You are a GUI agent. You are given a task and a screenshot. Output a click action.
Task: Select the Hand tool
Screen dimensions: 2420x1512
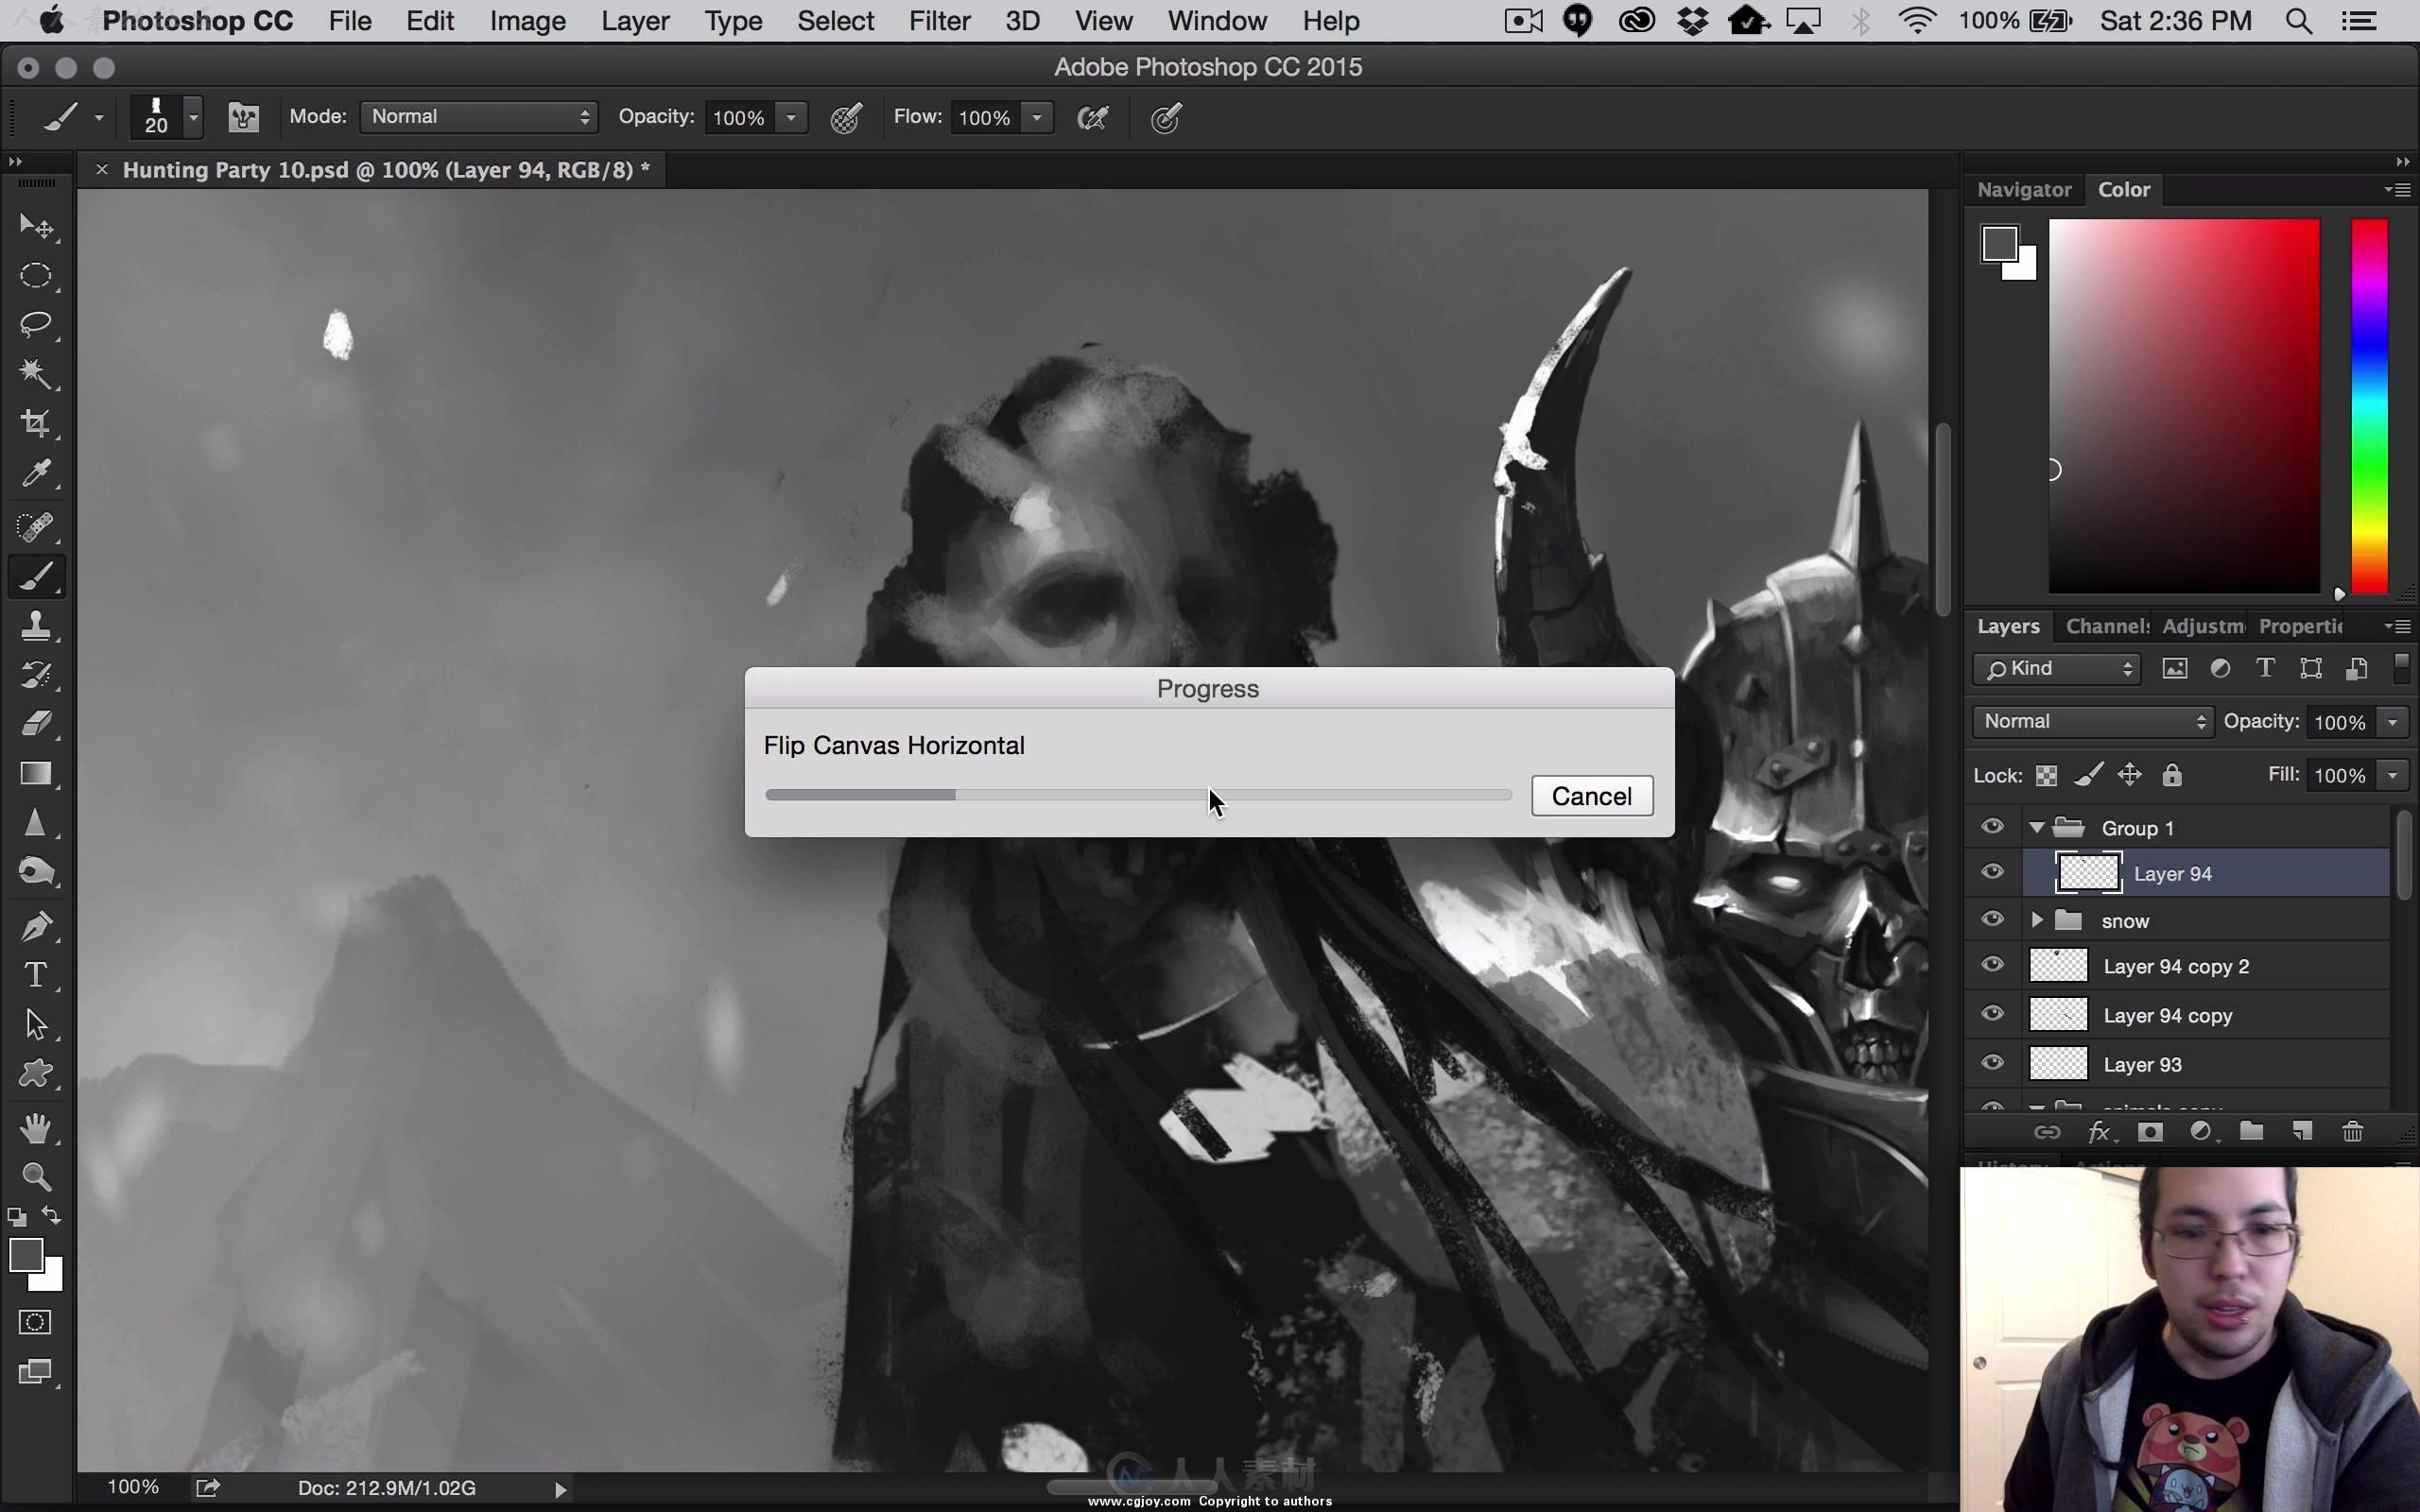click(x=36, y=1128)
